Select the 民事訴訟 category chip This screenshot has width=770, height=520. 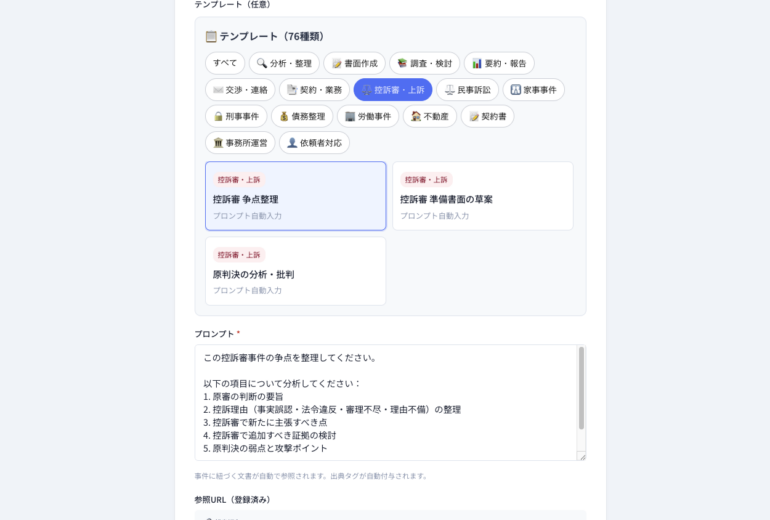pos(467,90)
